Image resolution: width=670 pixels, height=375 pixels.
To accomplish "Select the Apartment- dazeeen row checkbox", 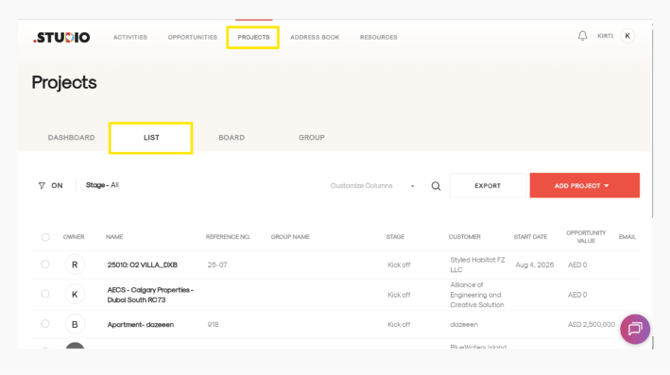I will click(x=45, y=324).
